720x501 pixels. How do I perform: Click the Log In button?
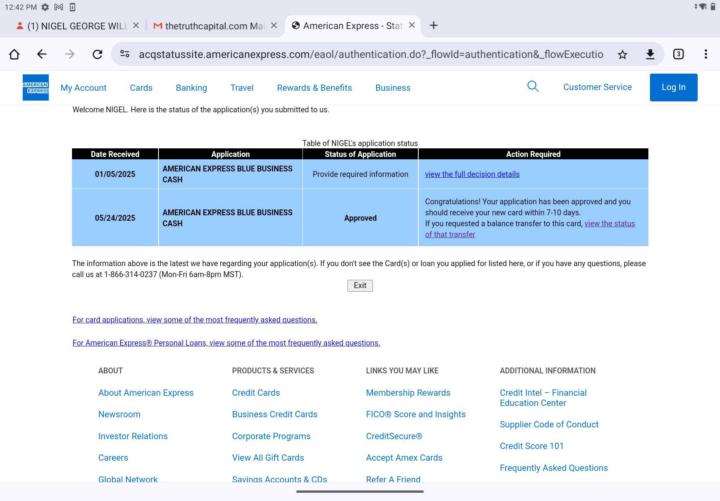tap(673, 87)
